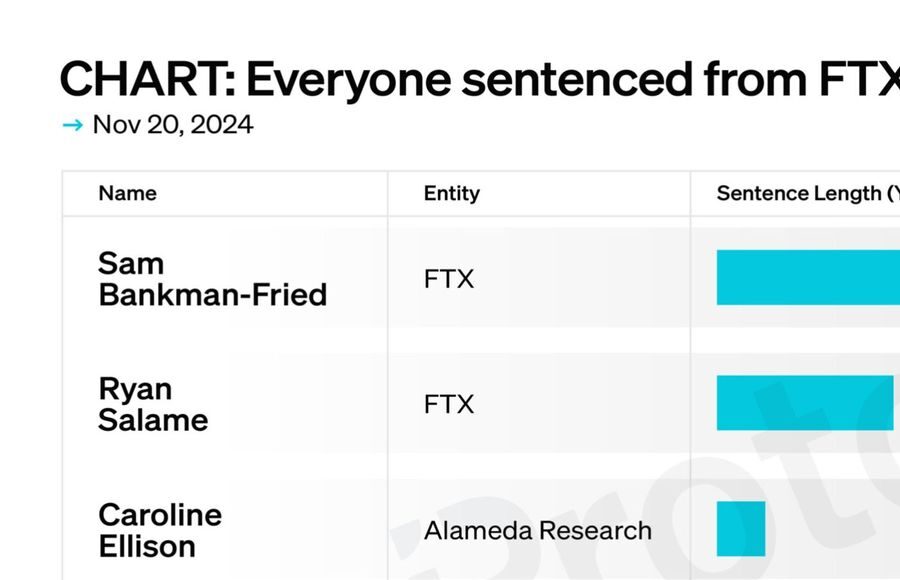This screenshot has height=580, width=900.
Task: Click the Nov 20, 2024 date
Action: coord(173,125)
